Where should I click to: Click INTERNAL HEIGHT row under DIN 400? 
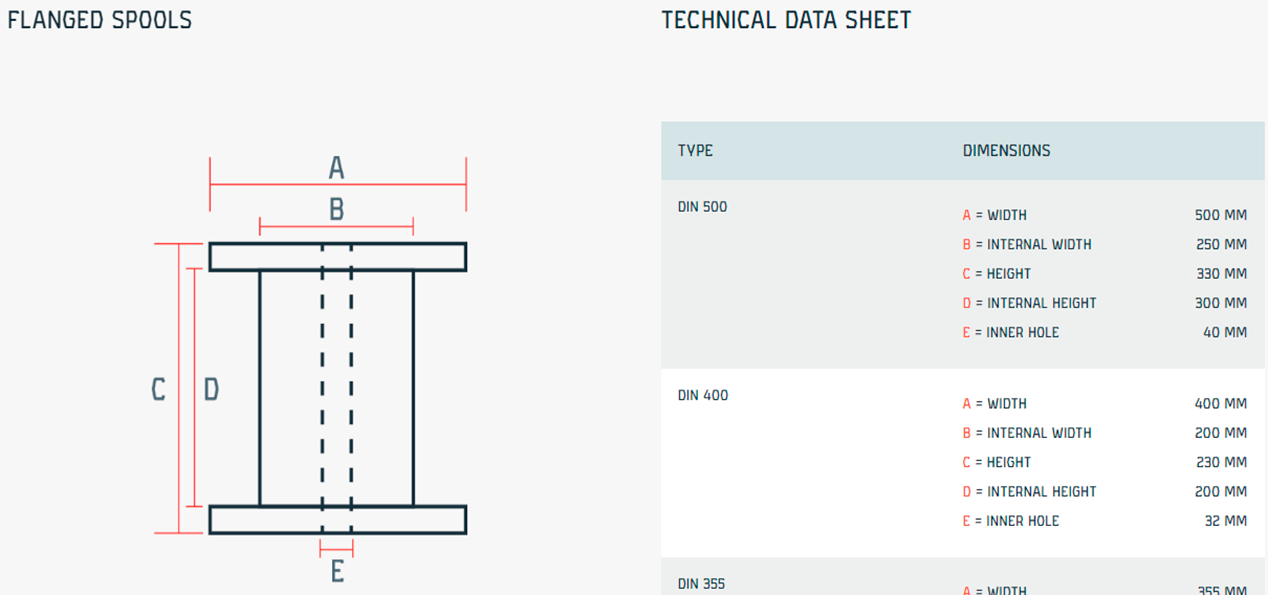click(x=1104, y=492)
